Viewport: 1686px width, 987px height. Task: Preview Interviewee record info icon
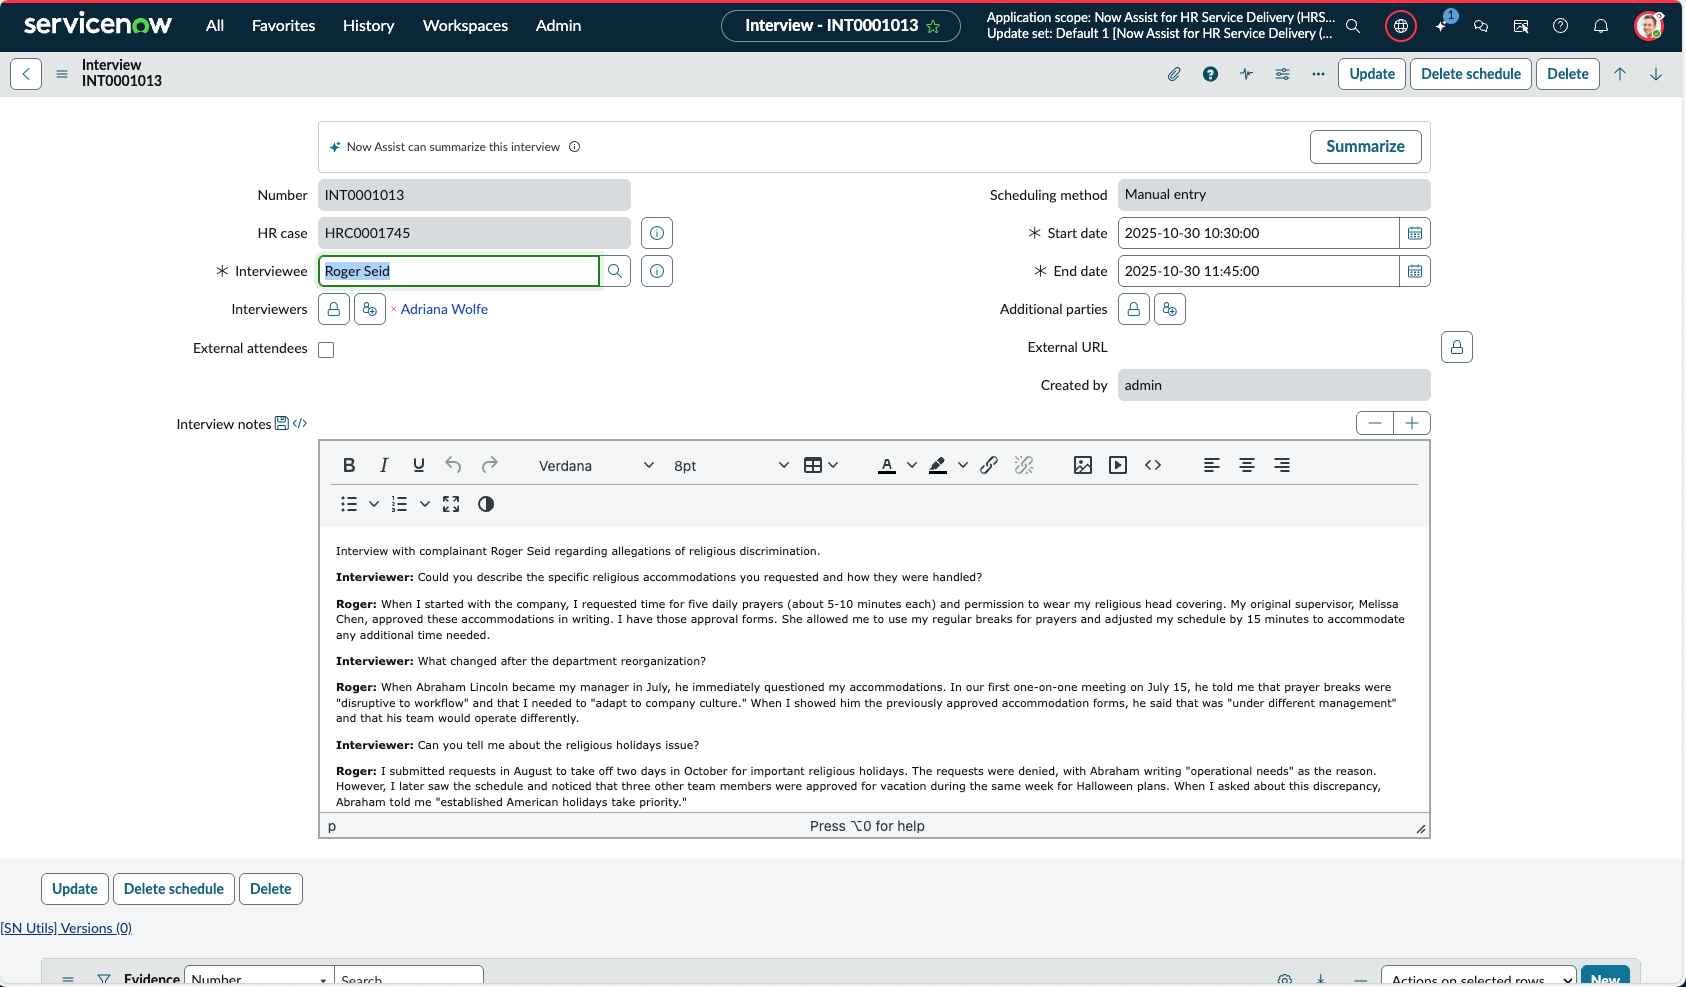[x=657, y=271]
